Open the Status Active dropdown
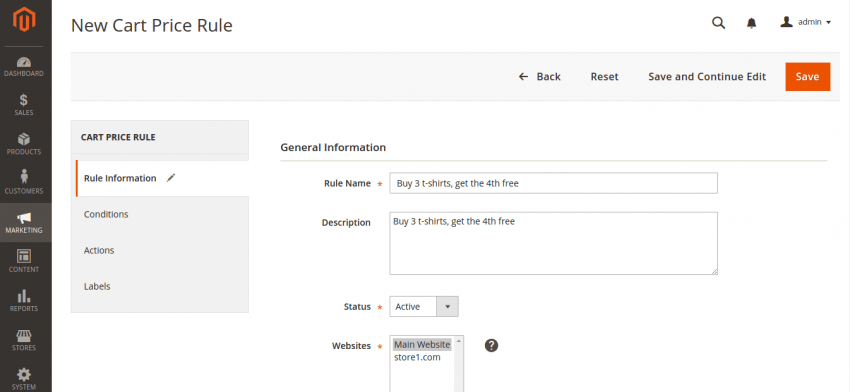 [424, 306]
